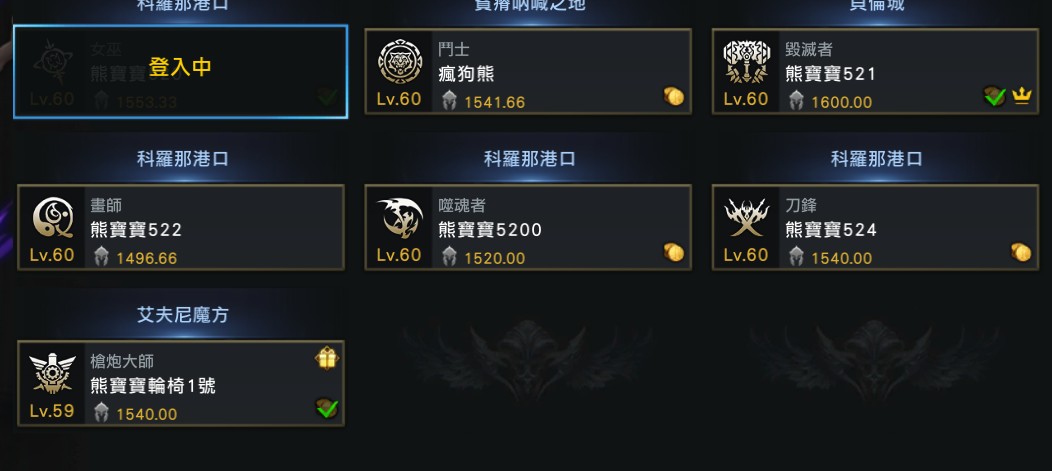
Task: Click the Artillerist class icon for 熊寶寶輪椅1號
Action: [x=52, y=374]
